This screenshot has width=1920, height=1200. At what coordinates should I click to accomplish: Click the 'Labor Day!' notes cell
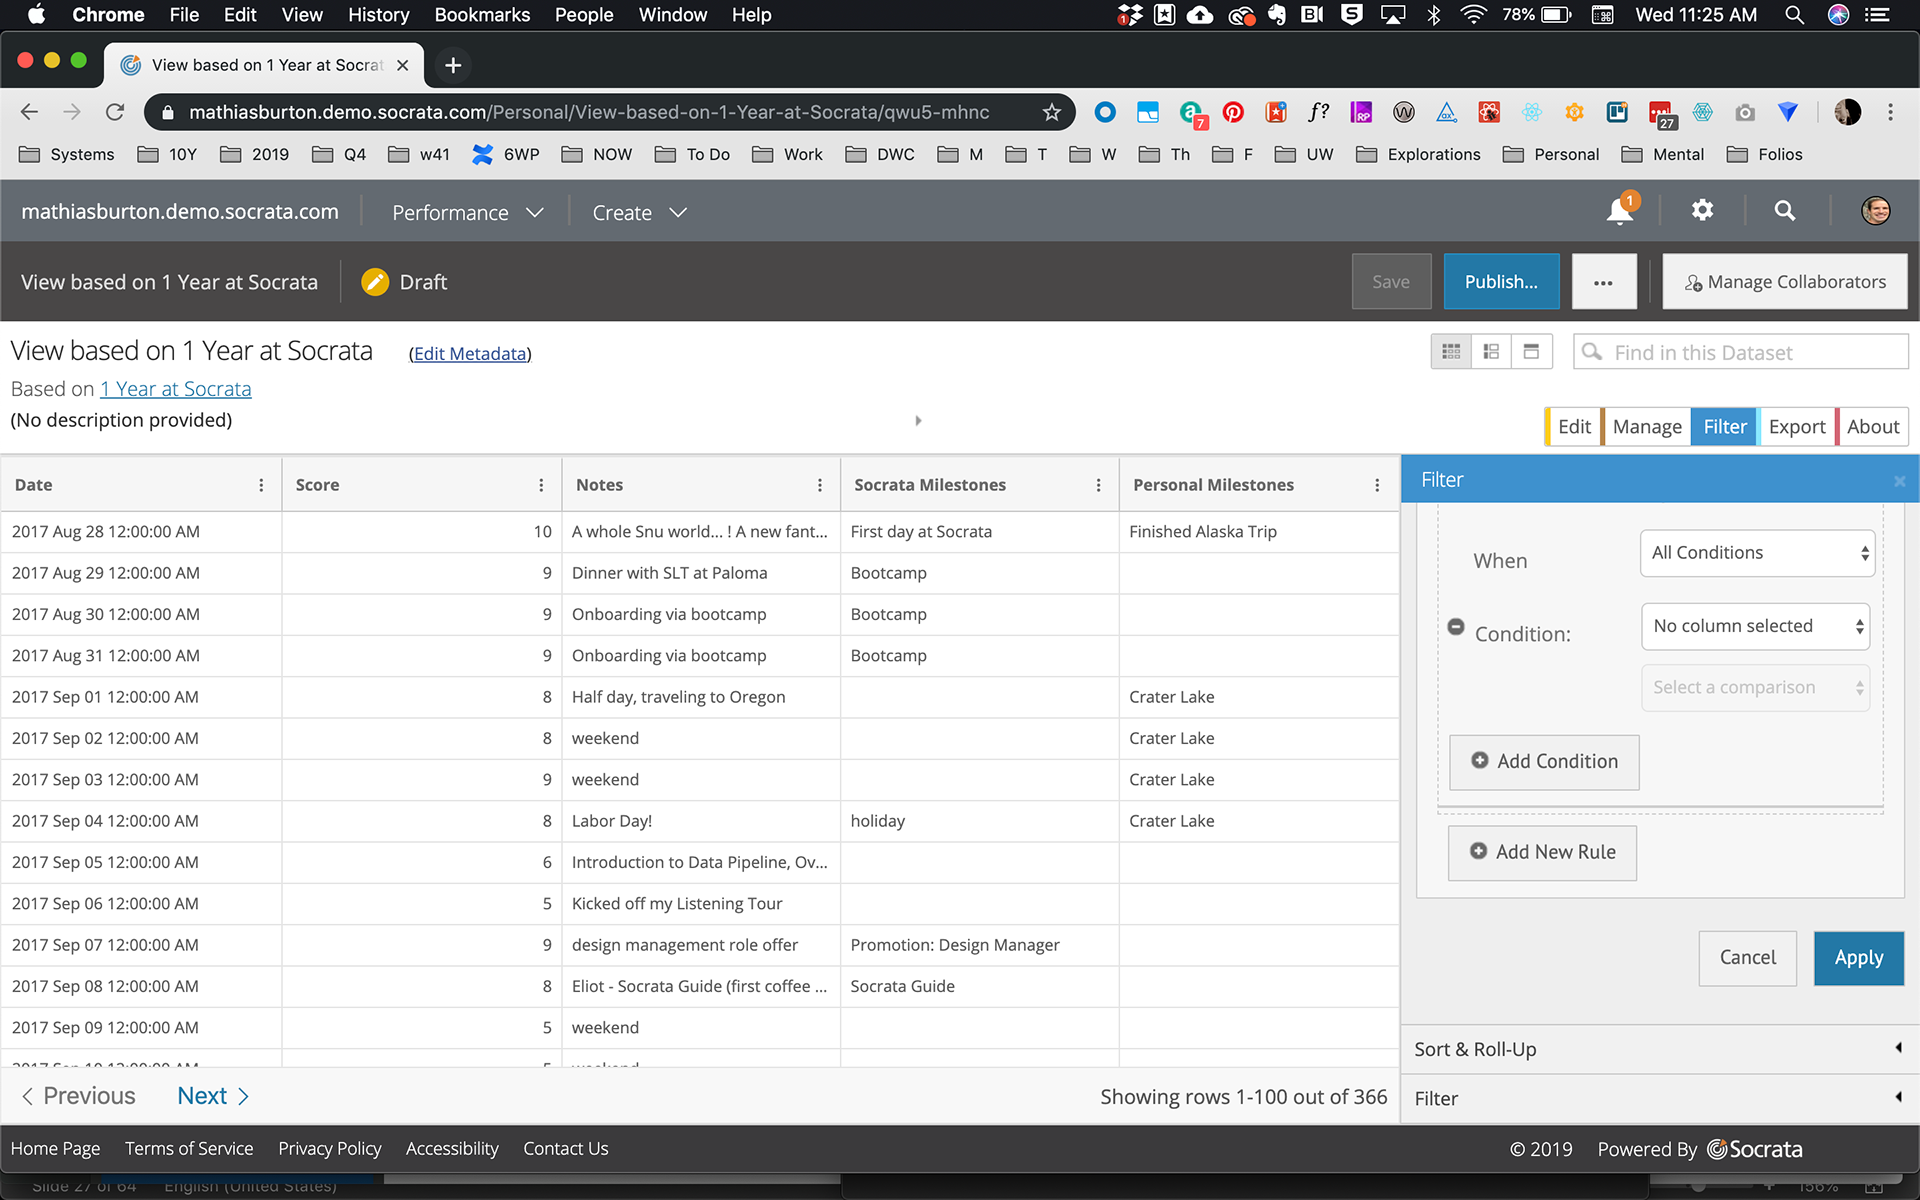click(701, 821)
